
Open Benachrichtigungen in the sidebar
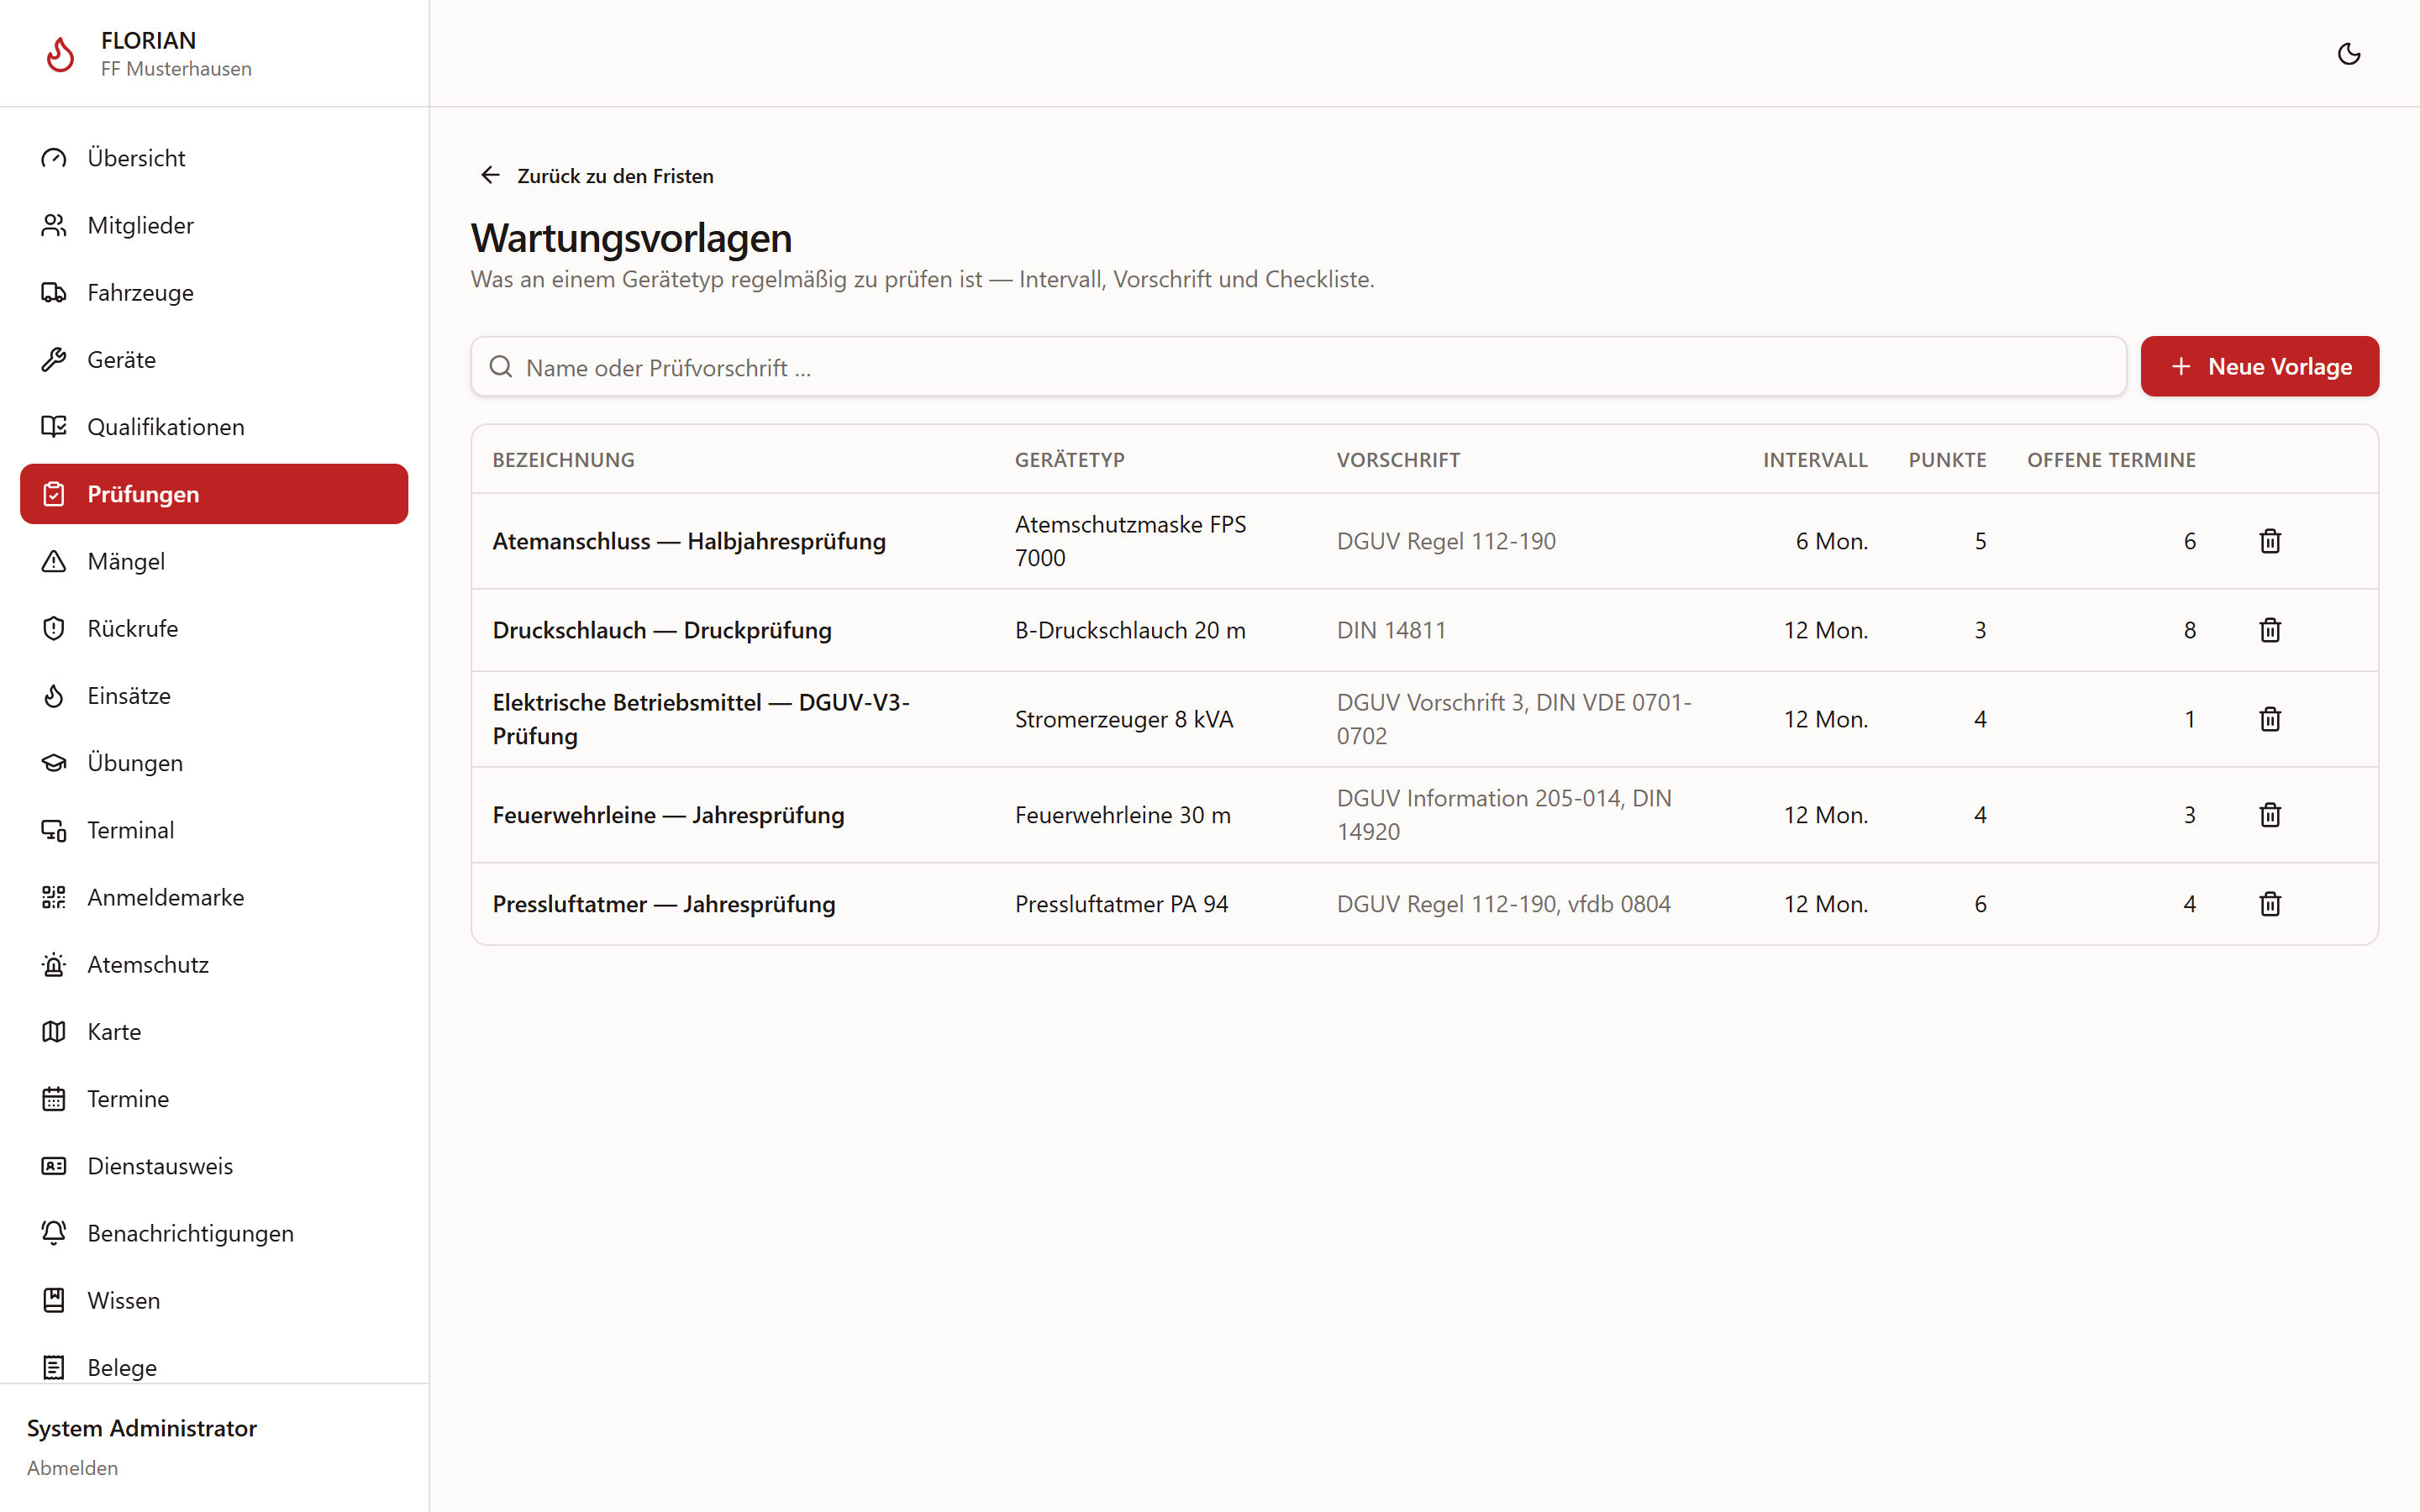click(x=214, y=1233)
